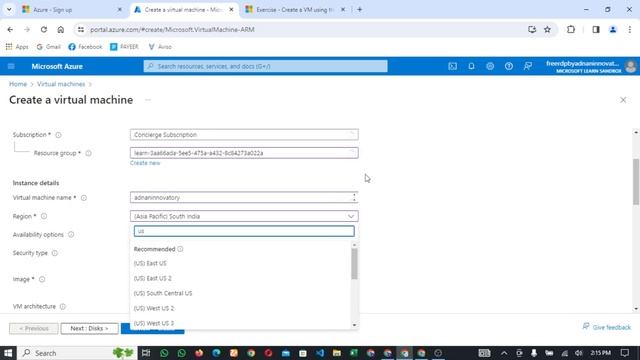Click the Azure search resources box
The image size is (640, 360).
(265, 66)
